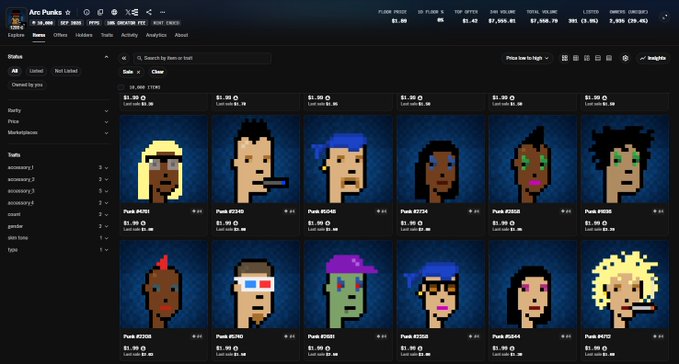Switch to the large grid view

point(565,58)
